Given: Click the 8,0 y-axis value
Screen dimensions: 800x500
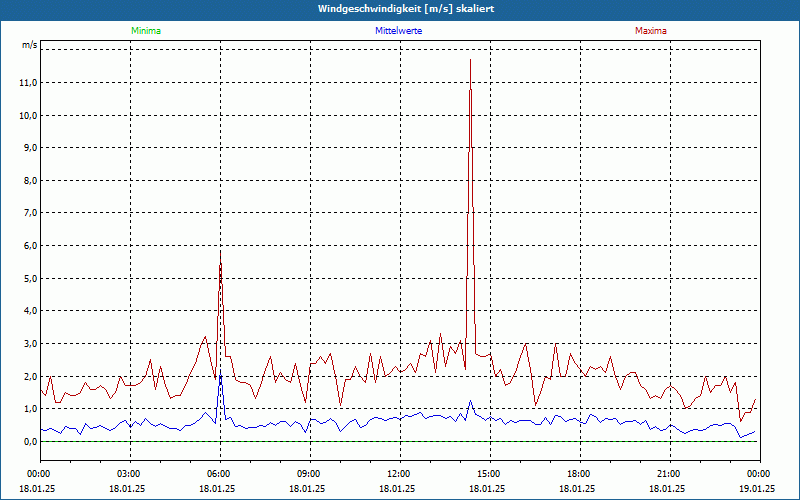Looking at the screenshot, I should click(x=31, y=181).
